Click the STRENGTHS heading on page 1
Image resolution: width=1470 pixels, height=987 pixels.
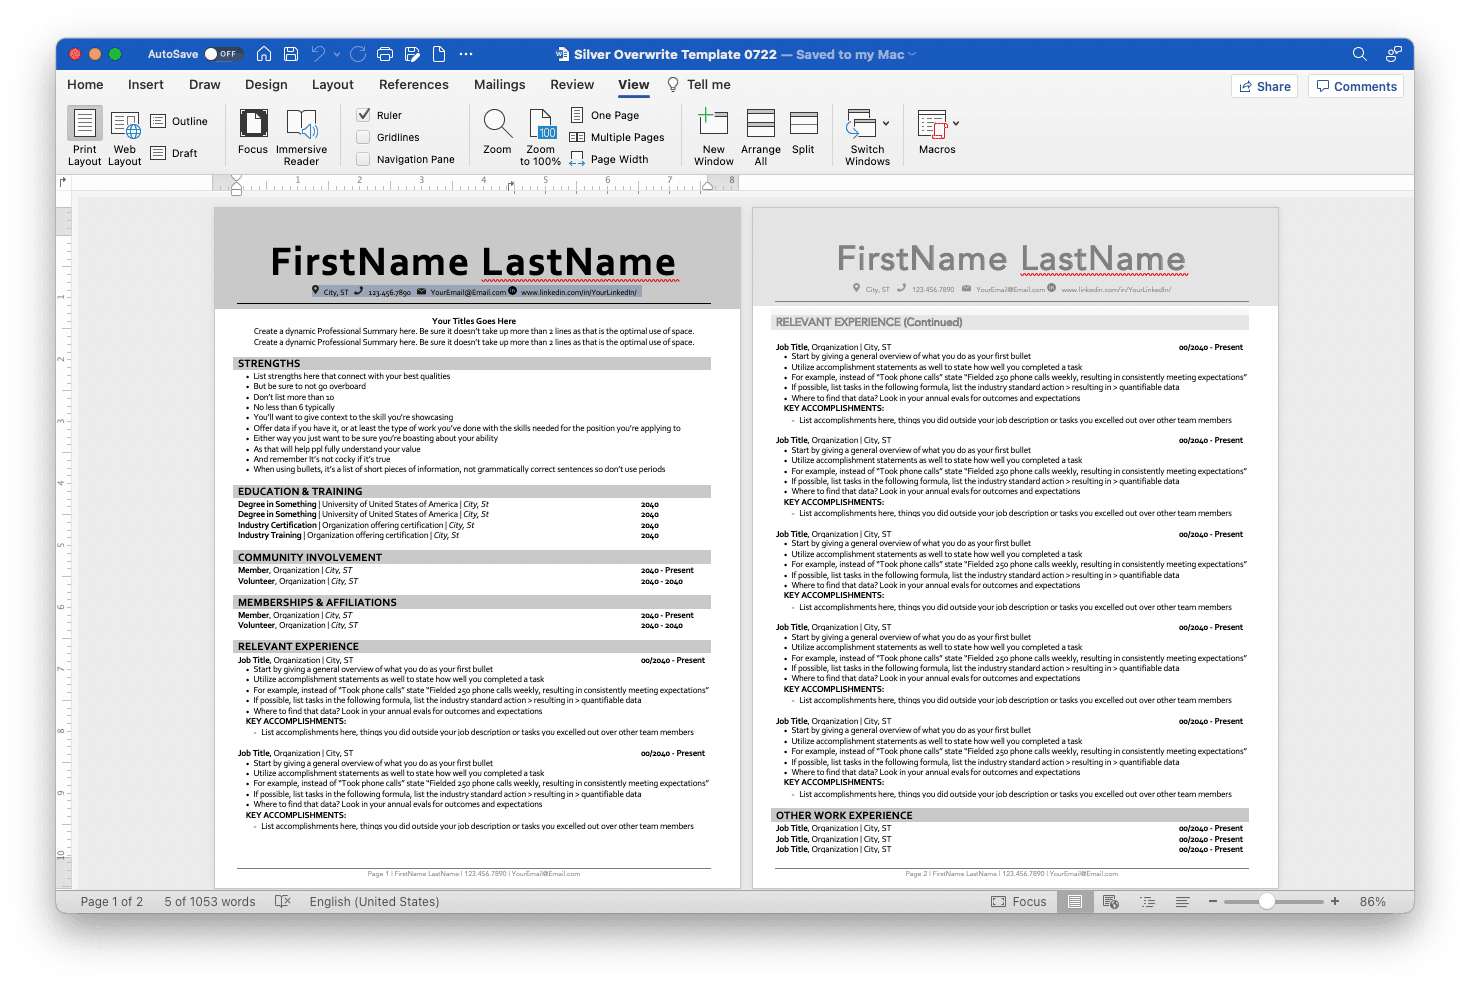(269, 364)
